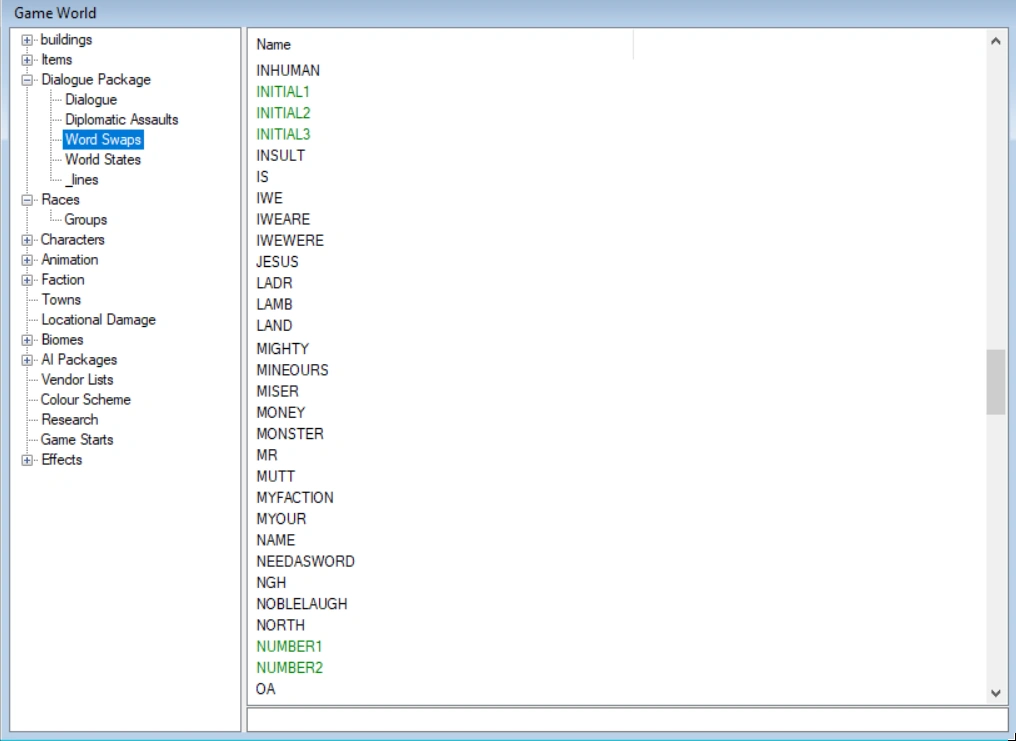Expand the Faction tree node
Image resolution: width=1016 pixels, height=741 pixels.
(x=27, y=280)
